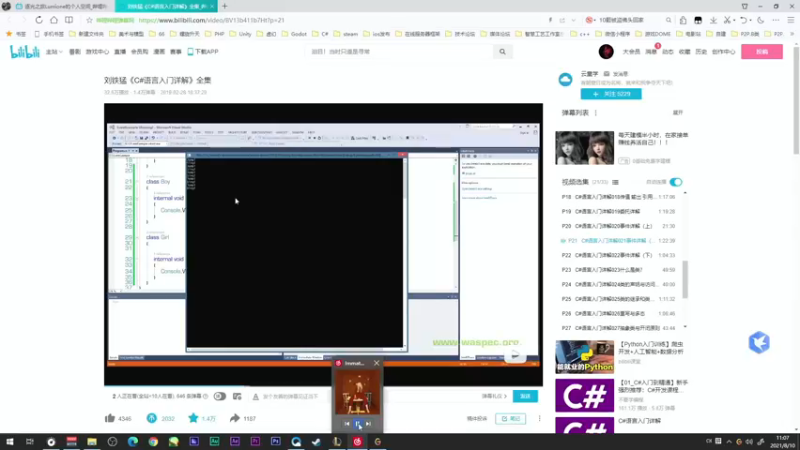Go to the browser home page icon

point(54,20)
